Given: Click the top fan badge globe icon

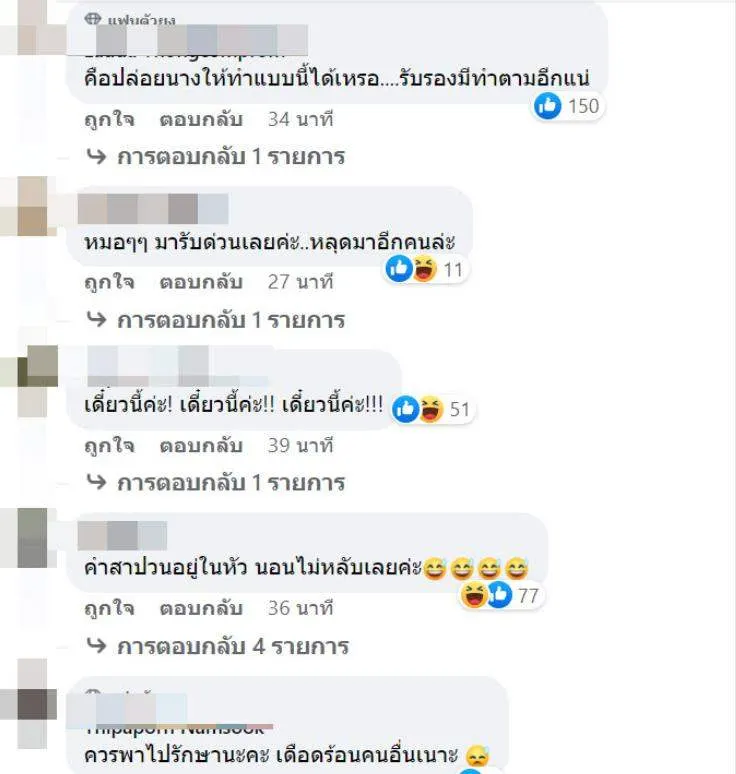Looking at the screenshot, I should pyautogui.click(x=93, y=19).
